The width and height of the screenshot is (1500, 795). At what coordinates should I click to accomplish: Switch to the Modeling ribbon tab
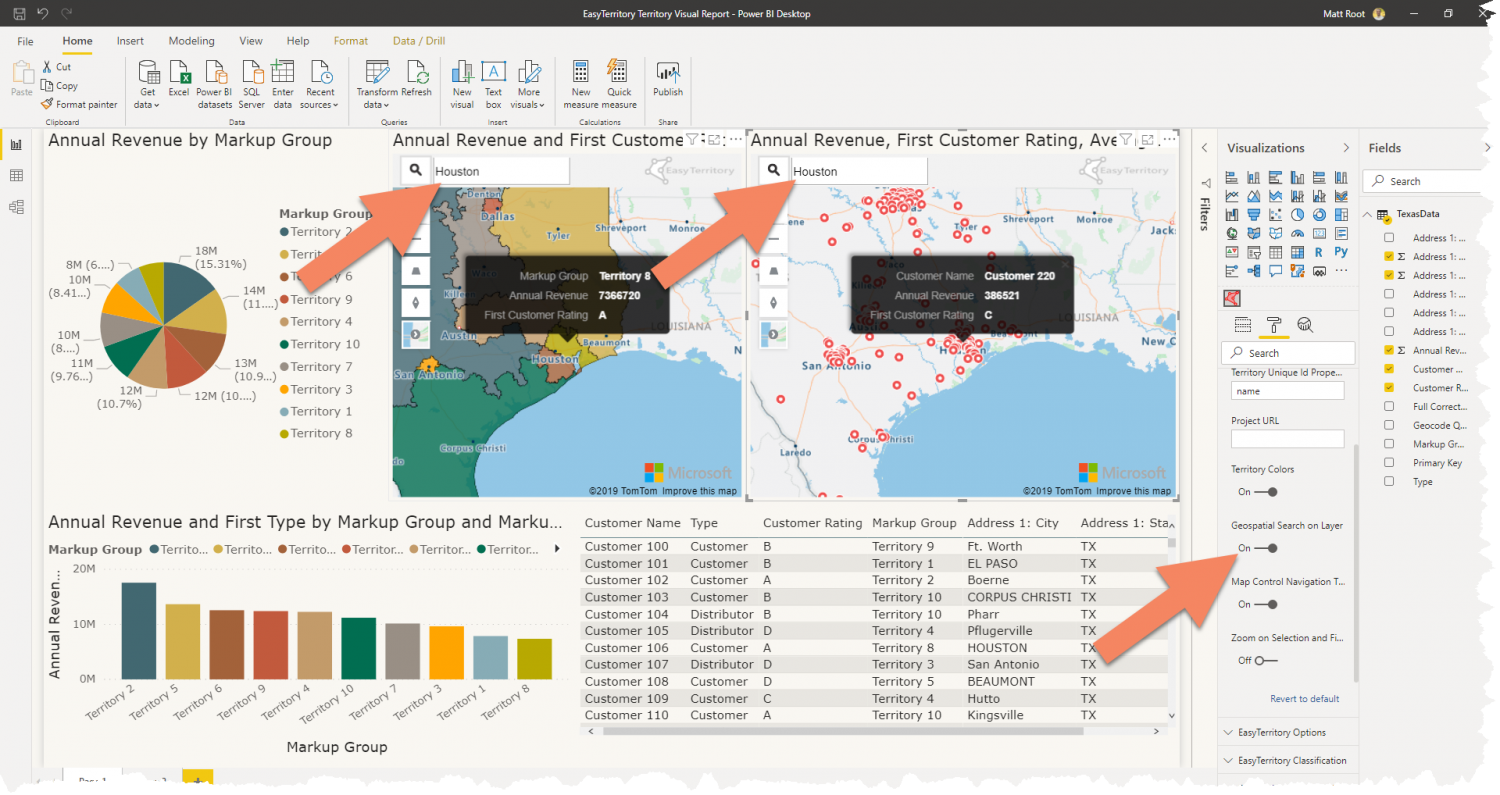(191, 40)
